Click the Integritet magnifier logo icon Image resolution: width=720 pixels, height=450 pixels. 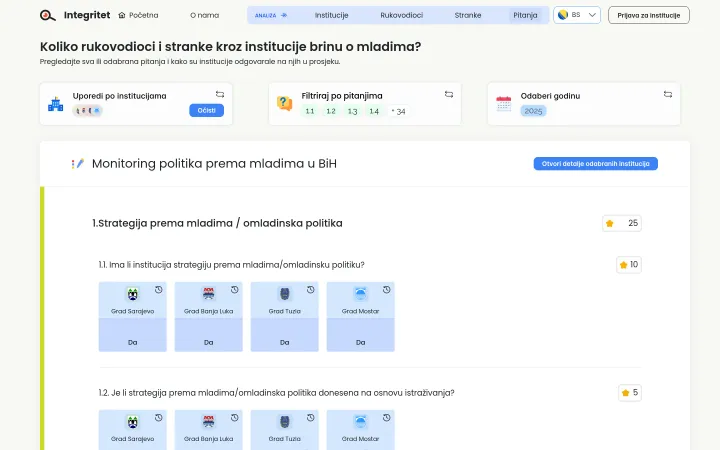(x=47, y=16)
